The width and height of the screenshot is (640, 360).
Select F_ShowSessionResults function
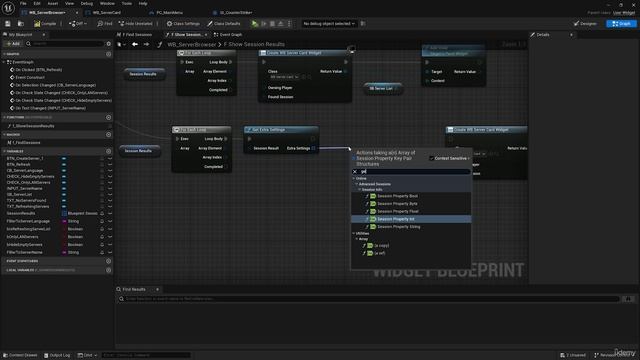33,126
